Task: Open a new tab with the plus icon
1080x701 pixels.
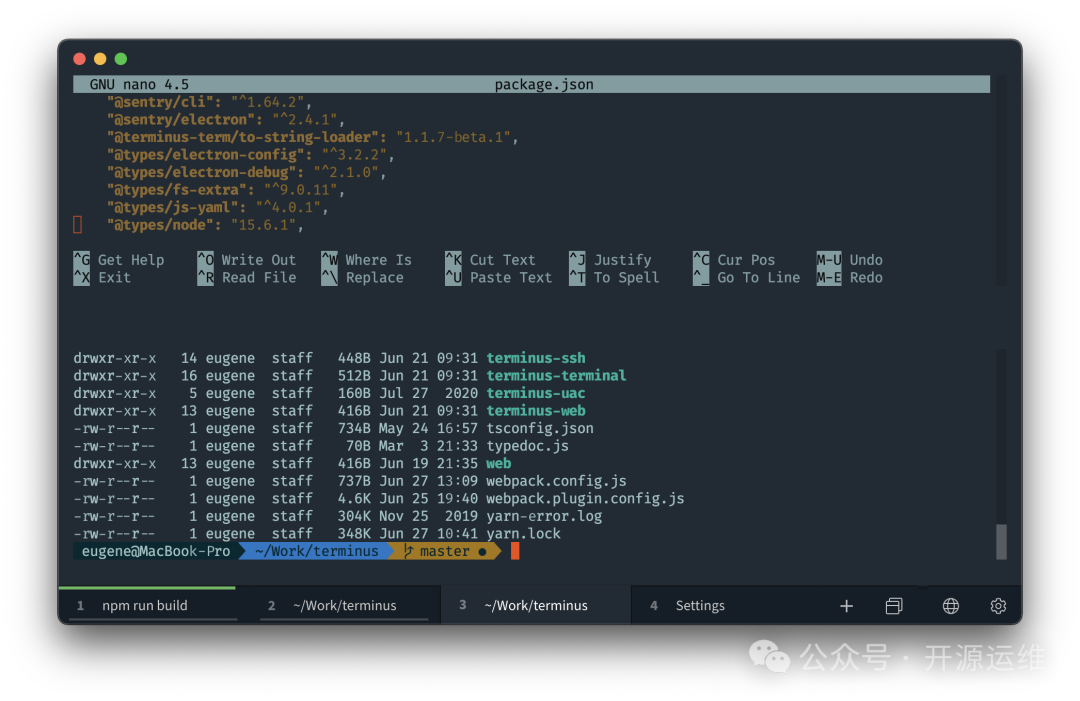Action: click(846, 606)
